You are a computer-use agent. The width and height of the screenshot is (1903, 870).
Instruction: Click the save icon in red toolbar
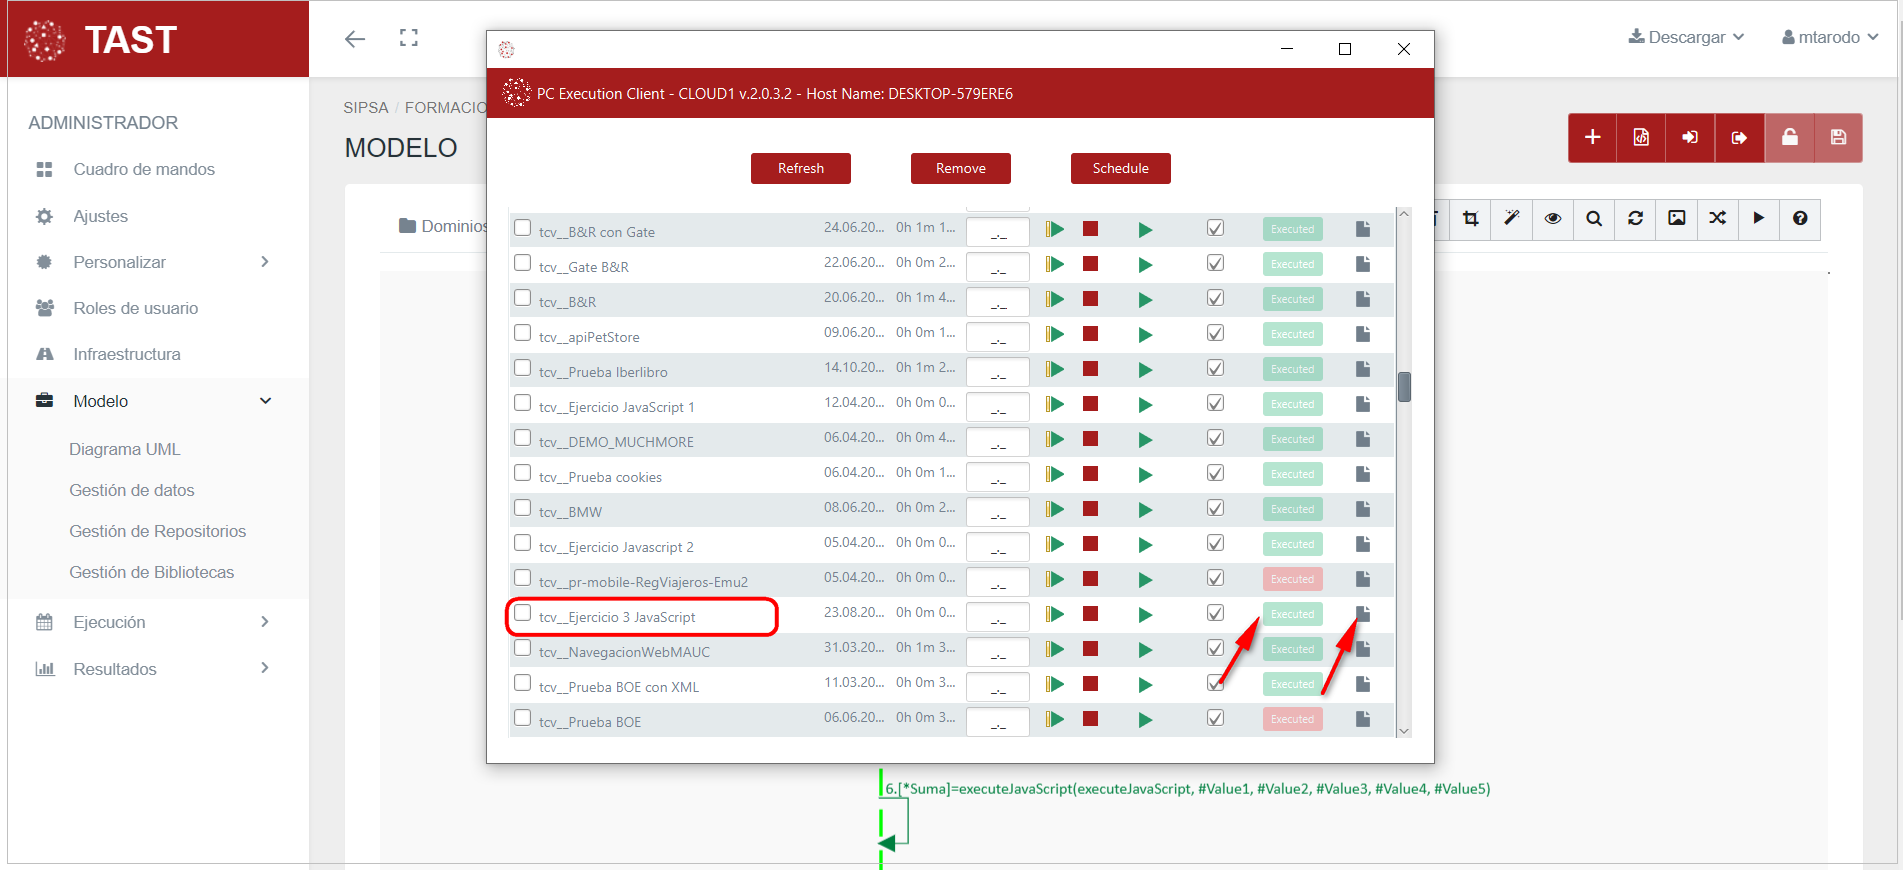click(1838, 138)
